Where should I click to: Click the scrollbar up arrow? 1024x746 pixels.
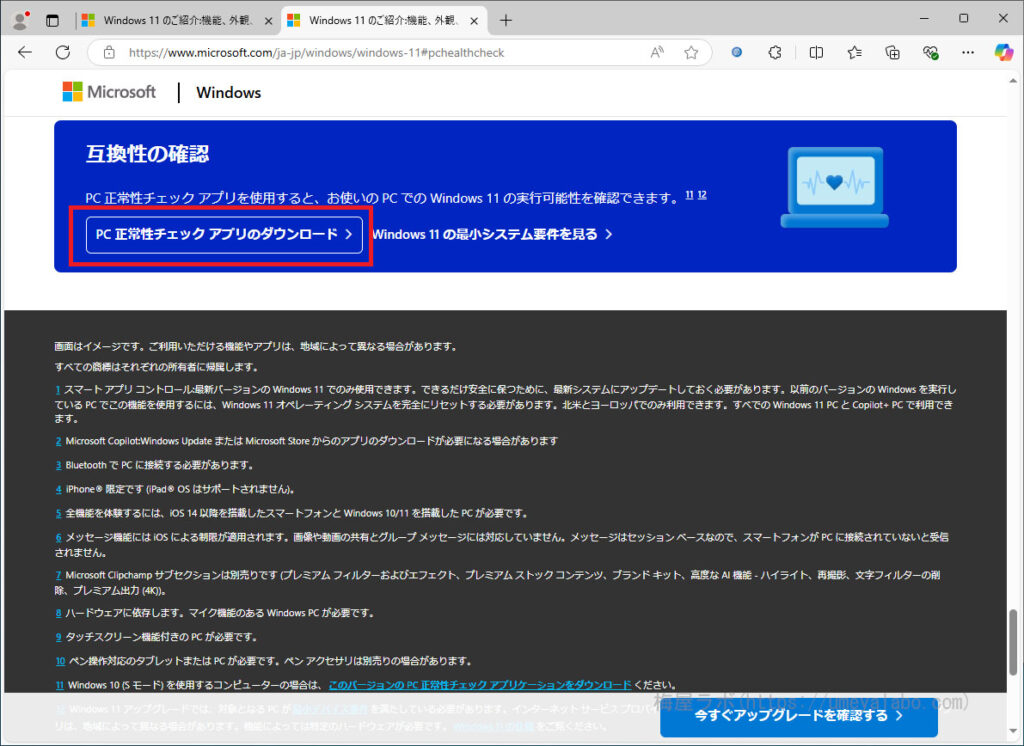pos(1013,81)
